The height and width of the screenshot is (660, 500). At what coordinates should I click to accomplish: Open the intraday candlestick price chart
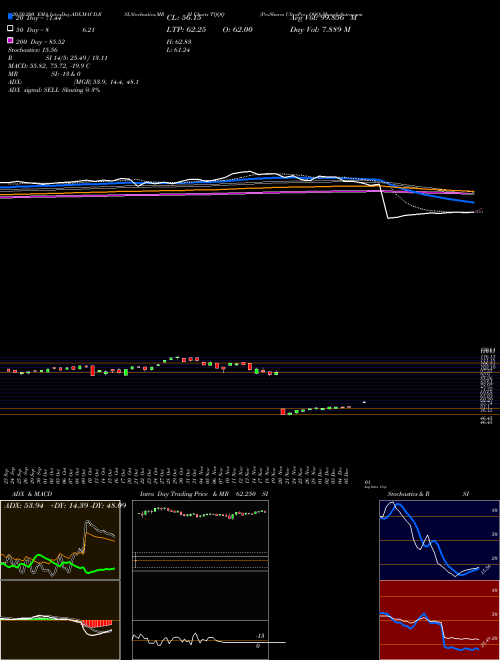(200, 535)
